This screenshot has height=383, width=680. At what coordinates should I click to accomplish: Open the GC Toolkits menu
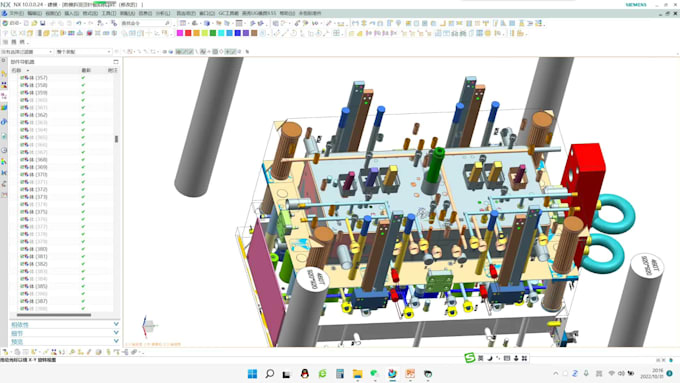click(229, 13)
